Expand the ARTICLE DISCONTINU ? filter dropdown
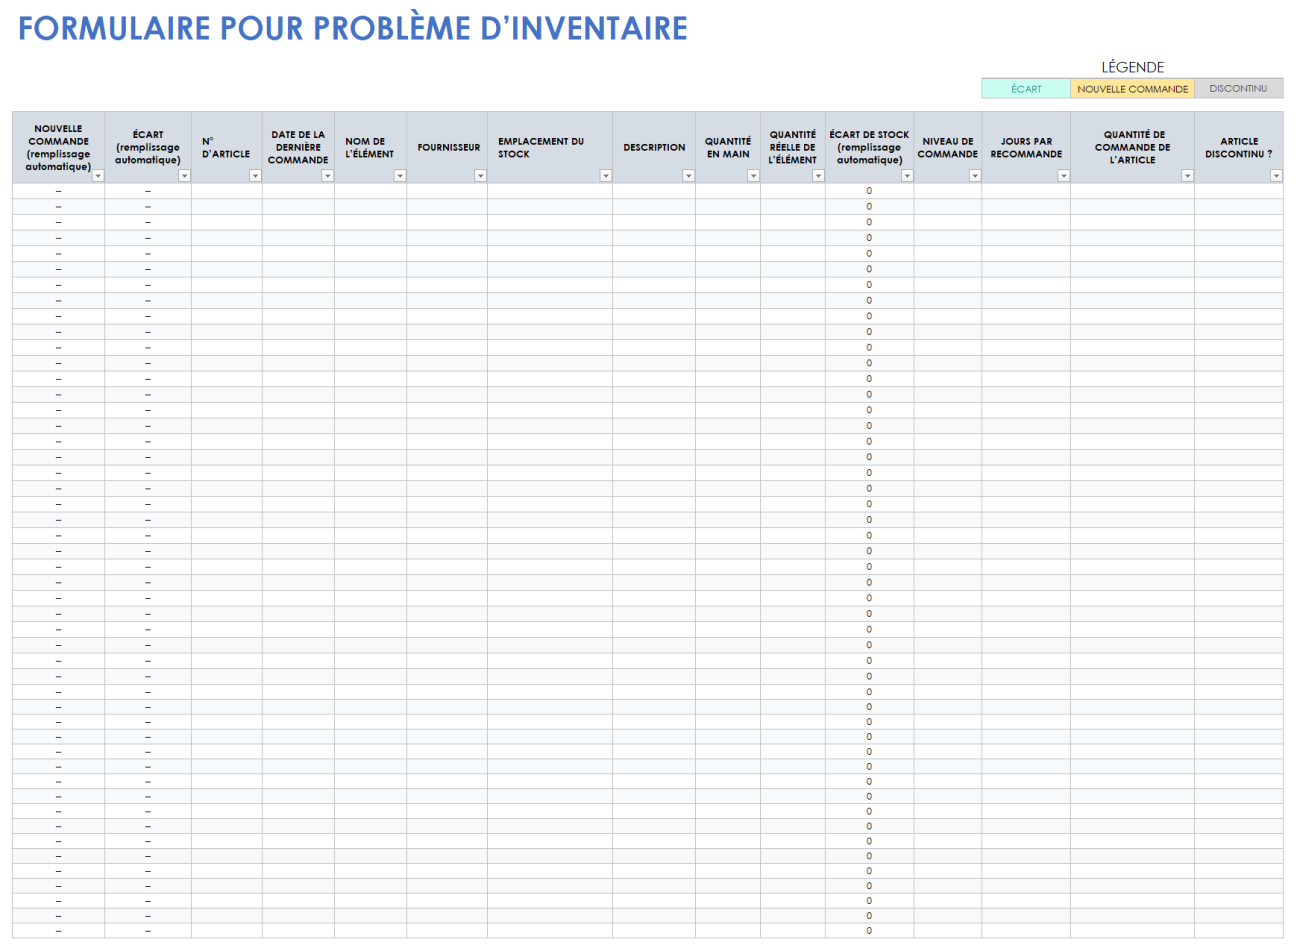 click(x=1276, y=176)
